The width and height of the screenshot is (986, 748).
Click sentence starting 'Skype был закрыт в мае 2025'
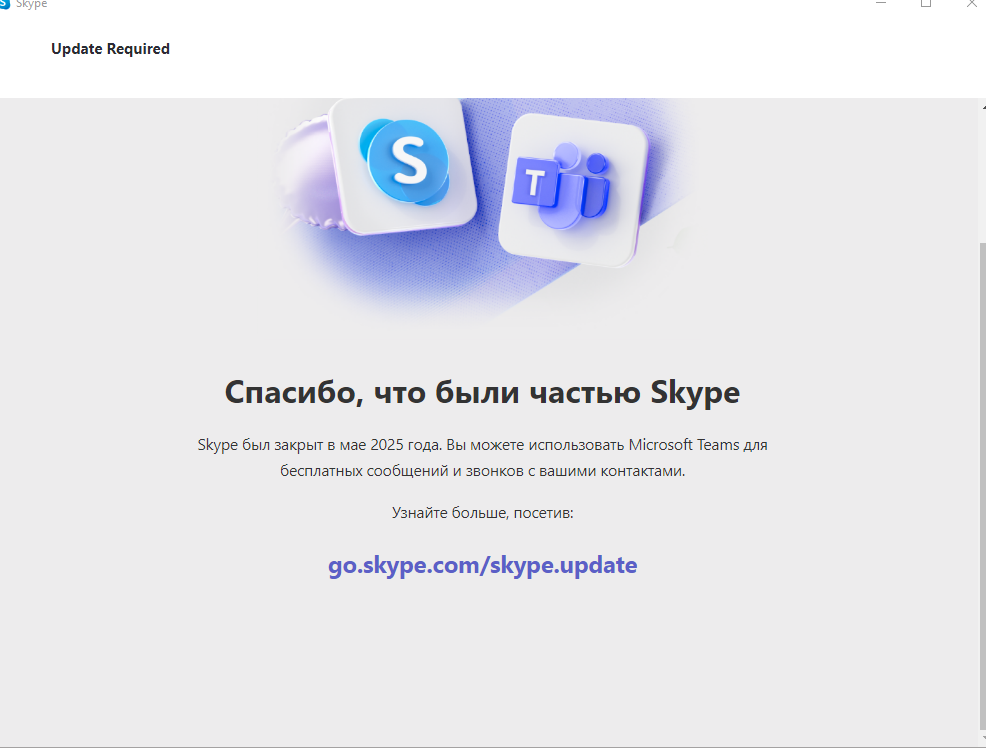point(482,445)
